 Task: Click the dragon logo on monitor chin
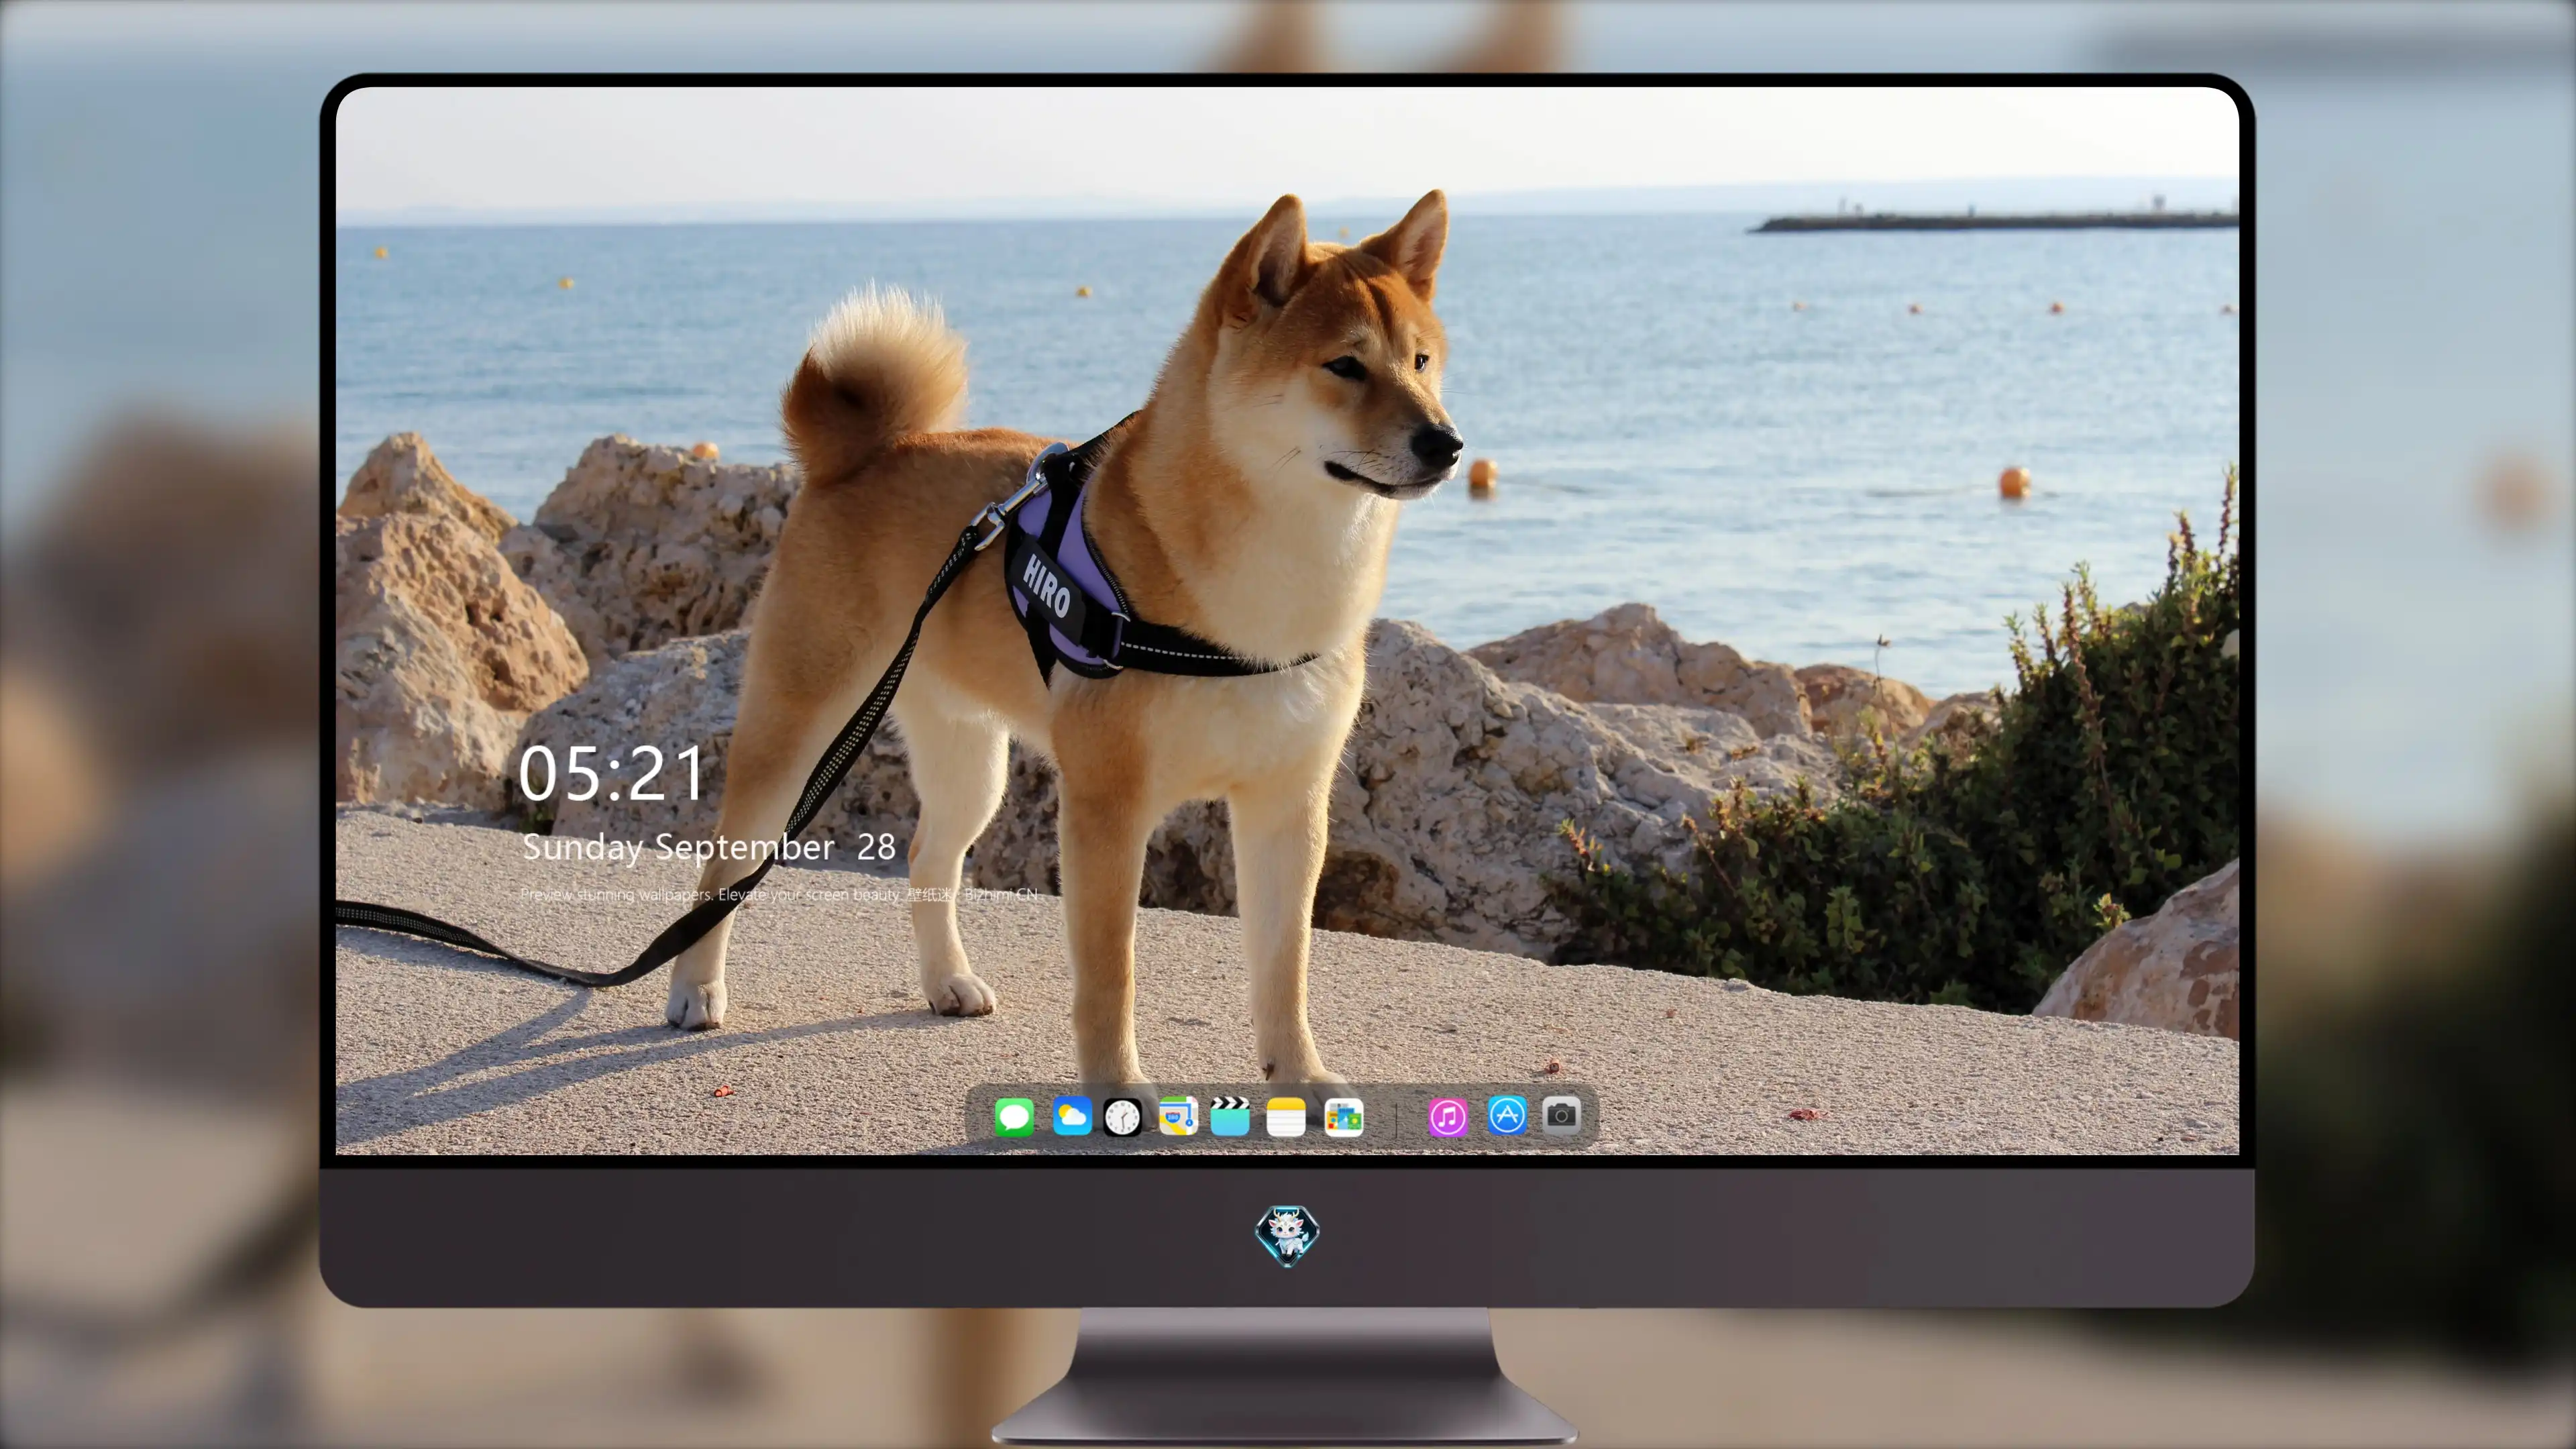click(x=1287, y=1236)
